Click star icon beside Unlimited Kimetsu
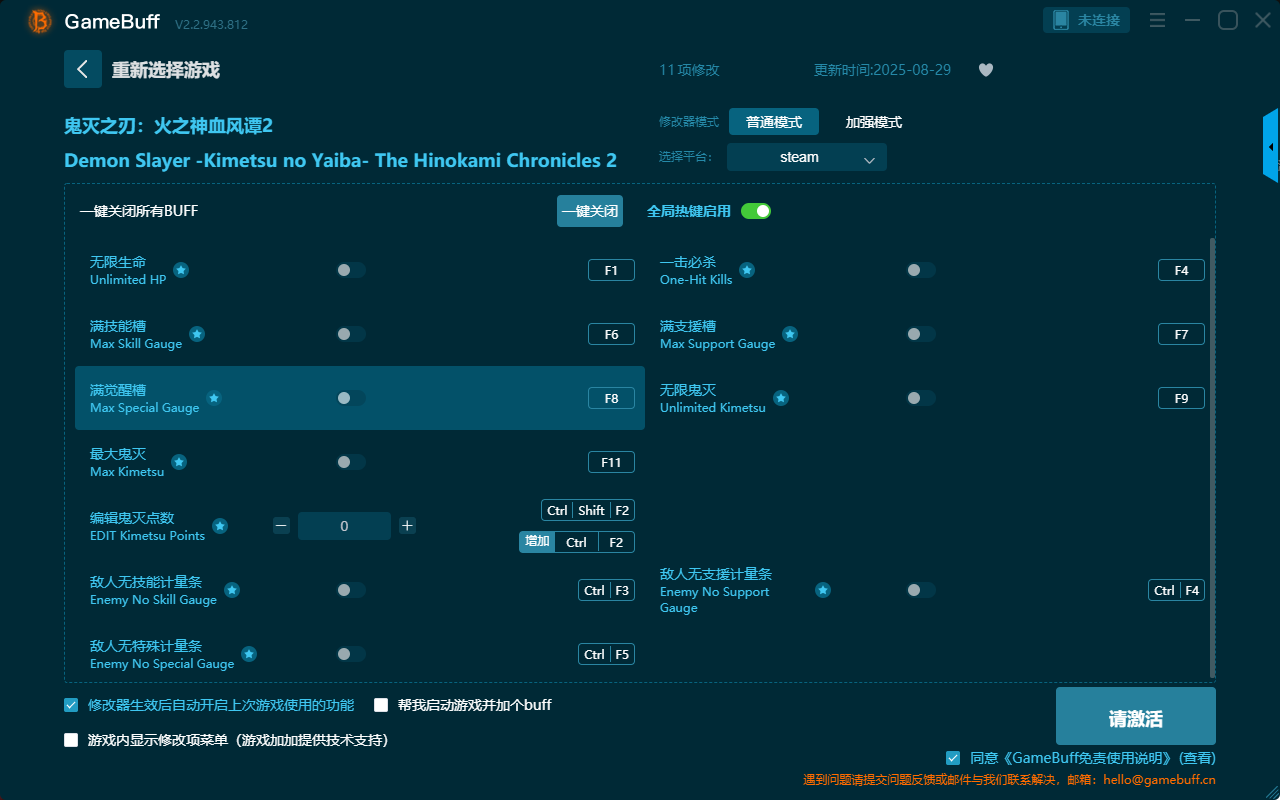The height and width of the screenshot is (800, 1280). click(x=781, y=398)
